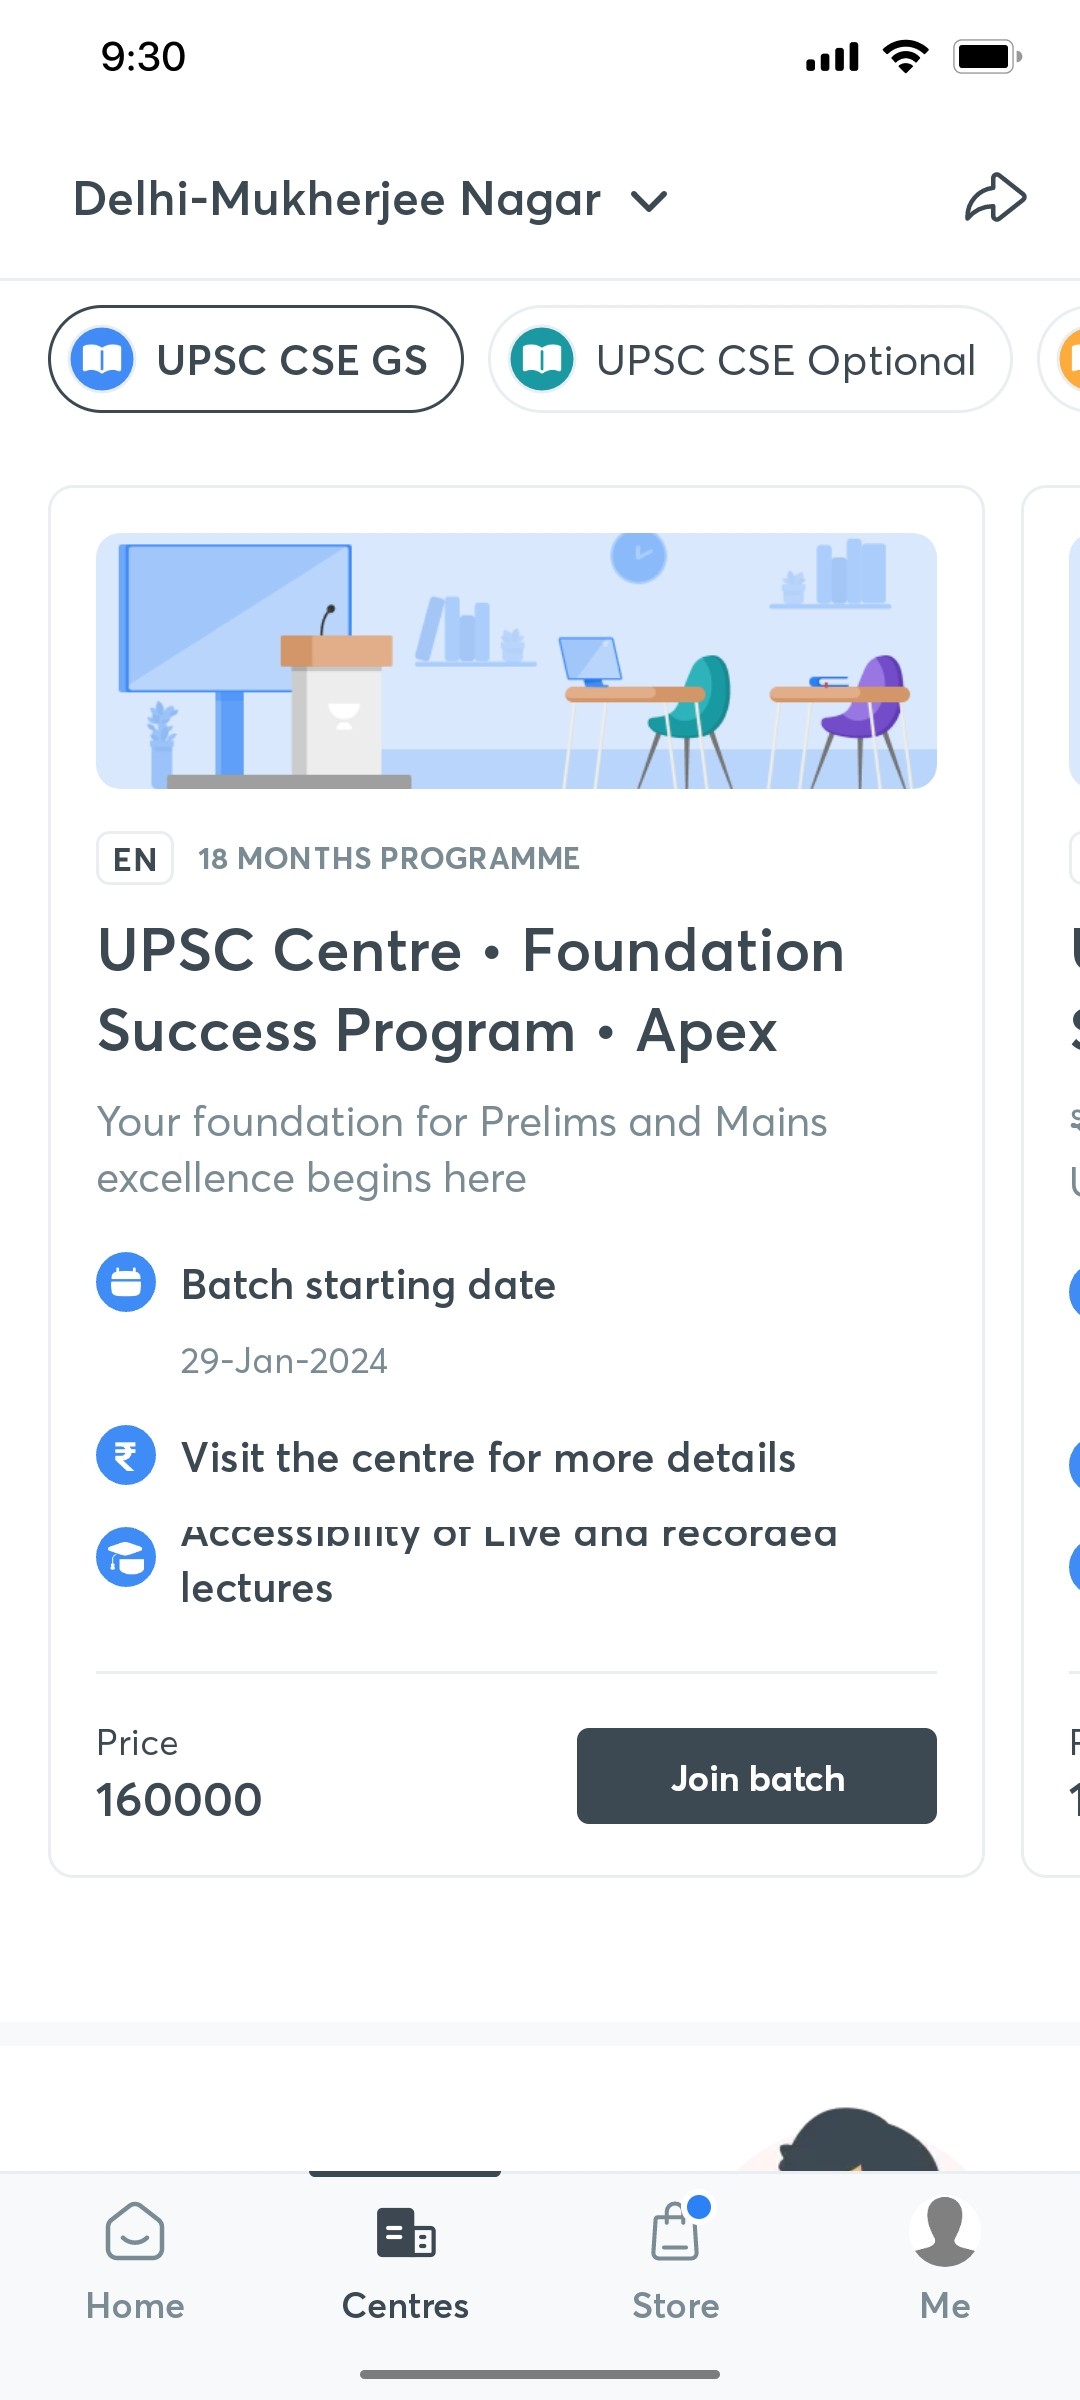The width and height of the screenshot is (1080, 2400).
Task: Tap the calendar icon beside Batch starting date
Action: click(125, 1282)
